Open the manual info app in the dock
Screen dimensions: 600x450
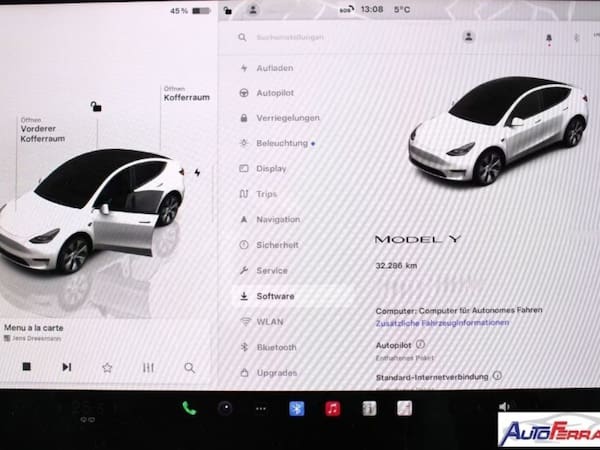[369, 409]
